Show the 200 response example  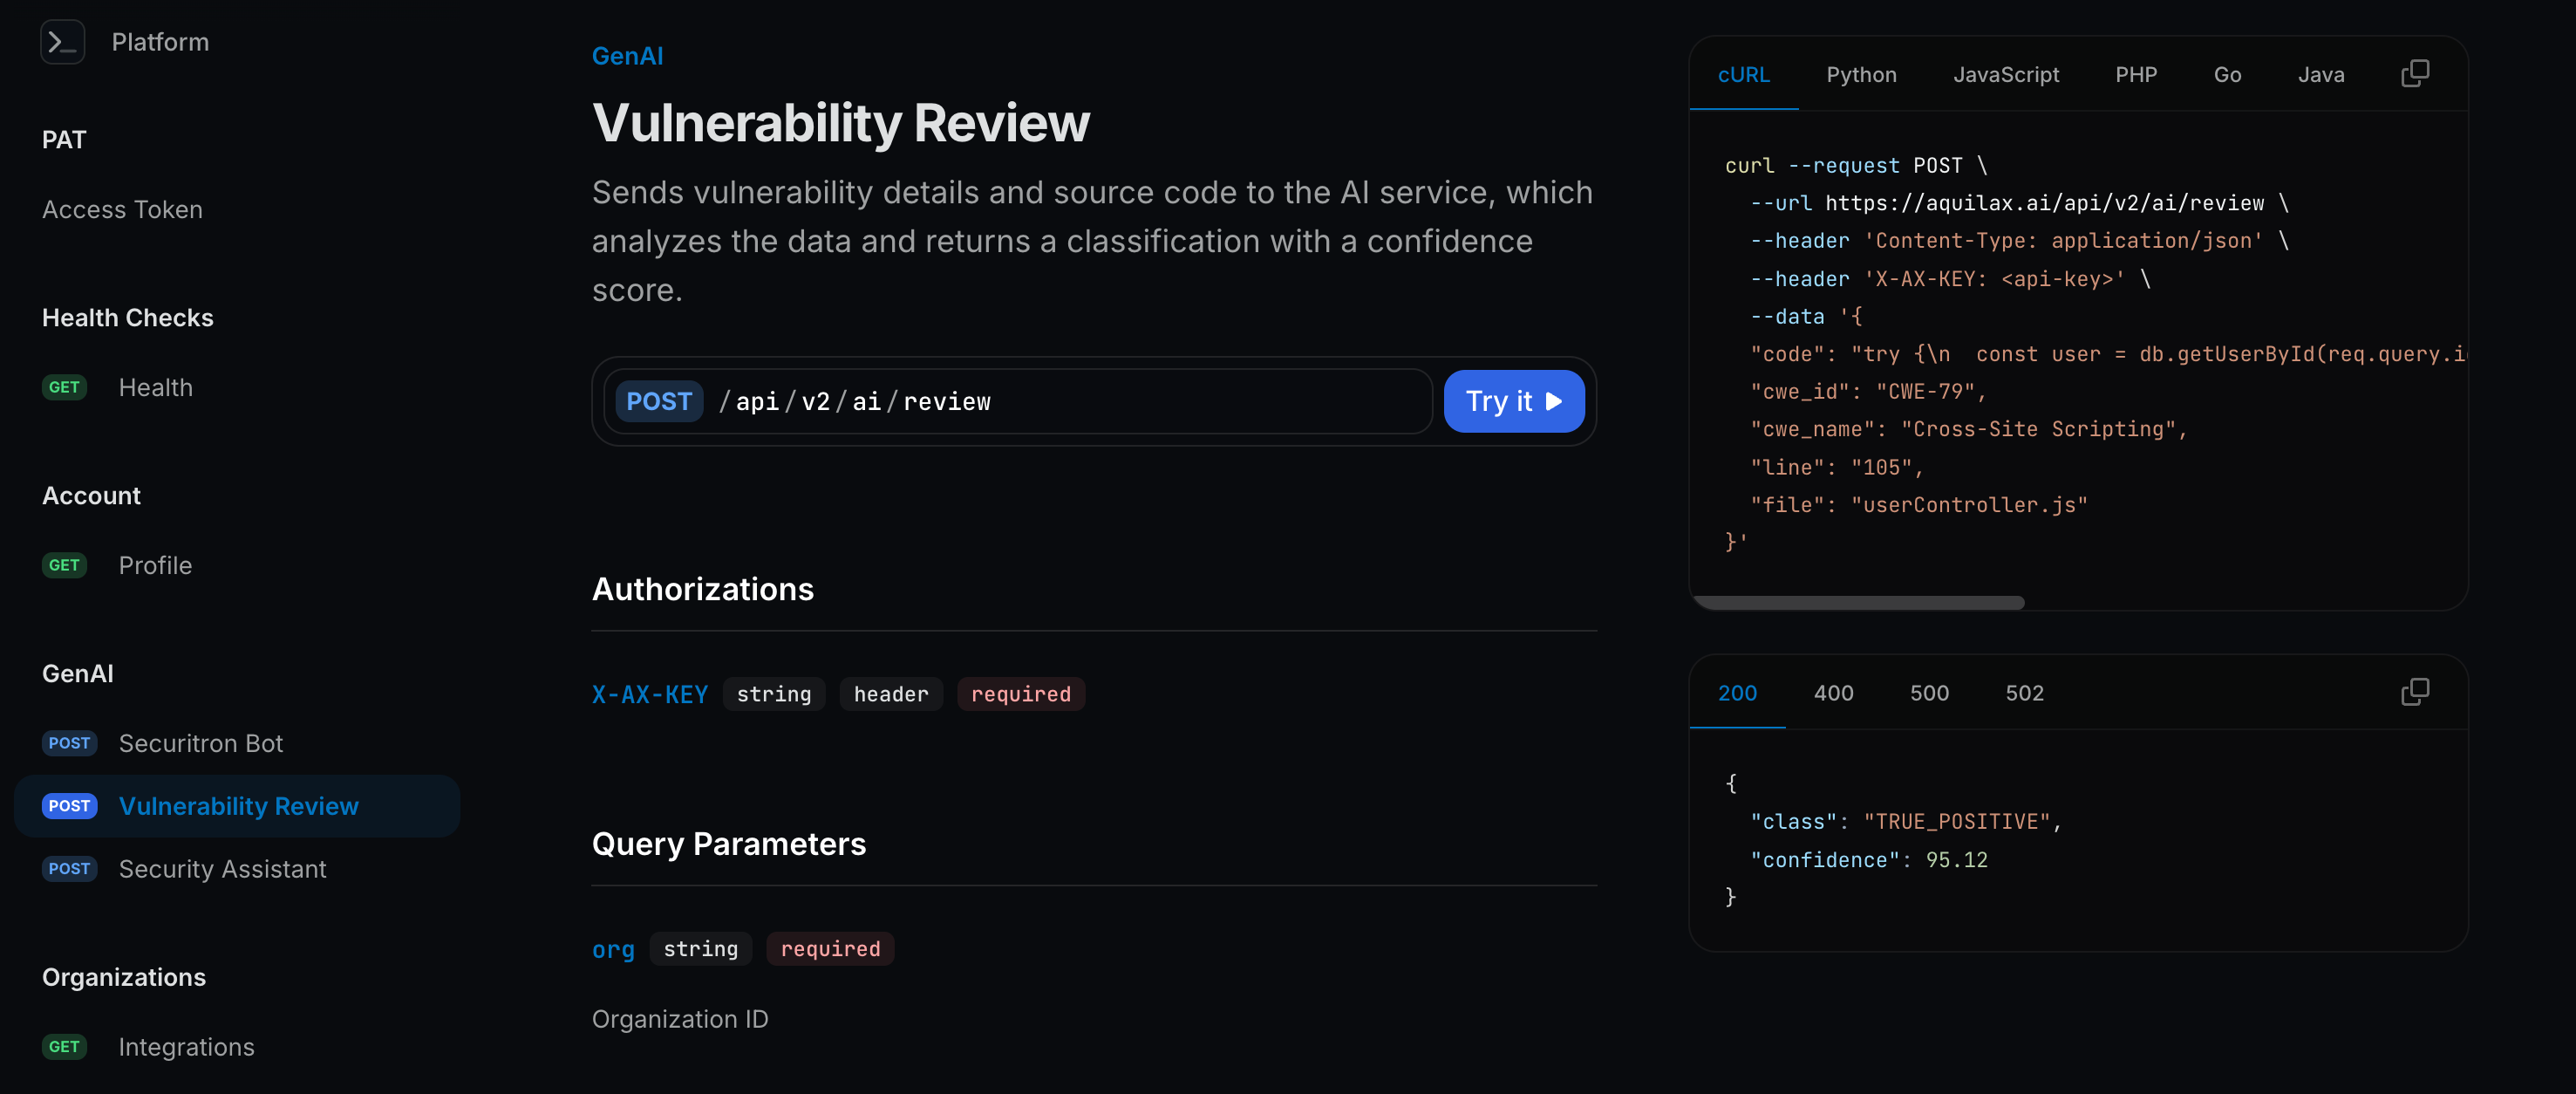1737,693
